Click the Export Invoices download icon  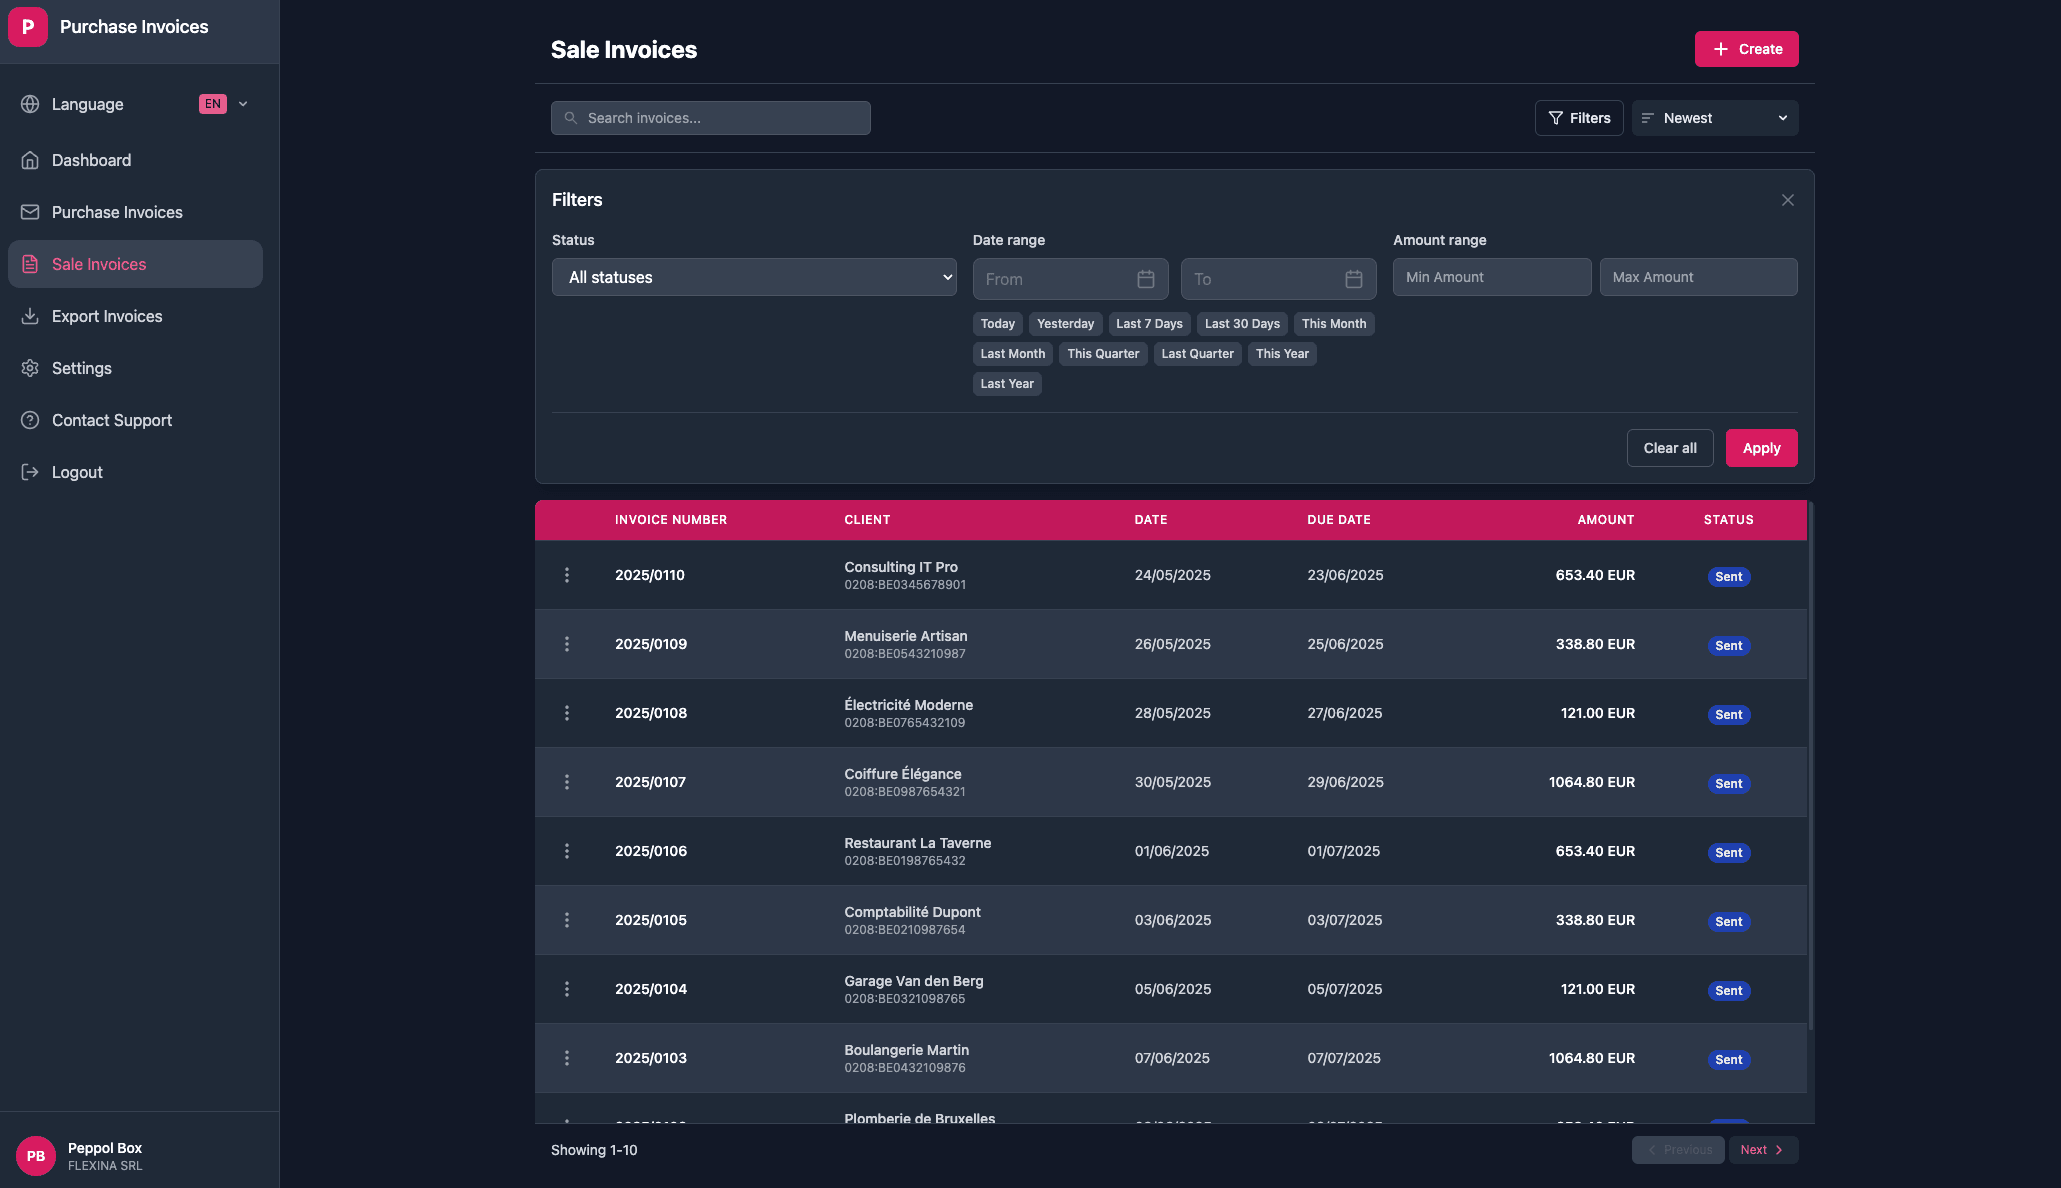(30, 316)
